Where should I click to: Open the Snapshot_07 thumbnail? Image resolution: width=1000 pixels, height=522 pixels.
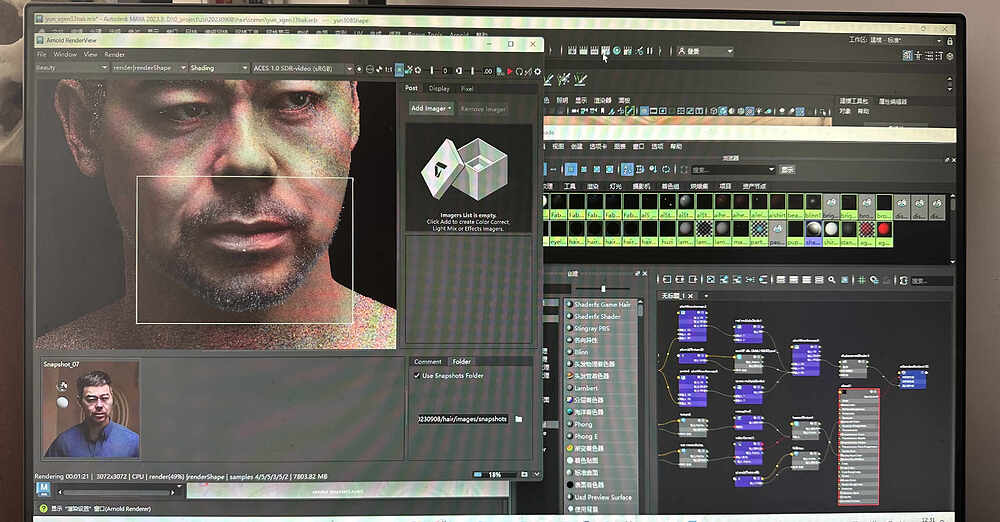point(91,409)
